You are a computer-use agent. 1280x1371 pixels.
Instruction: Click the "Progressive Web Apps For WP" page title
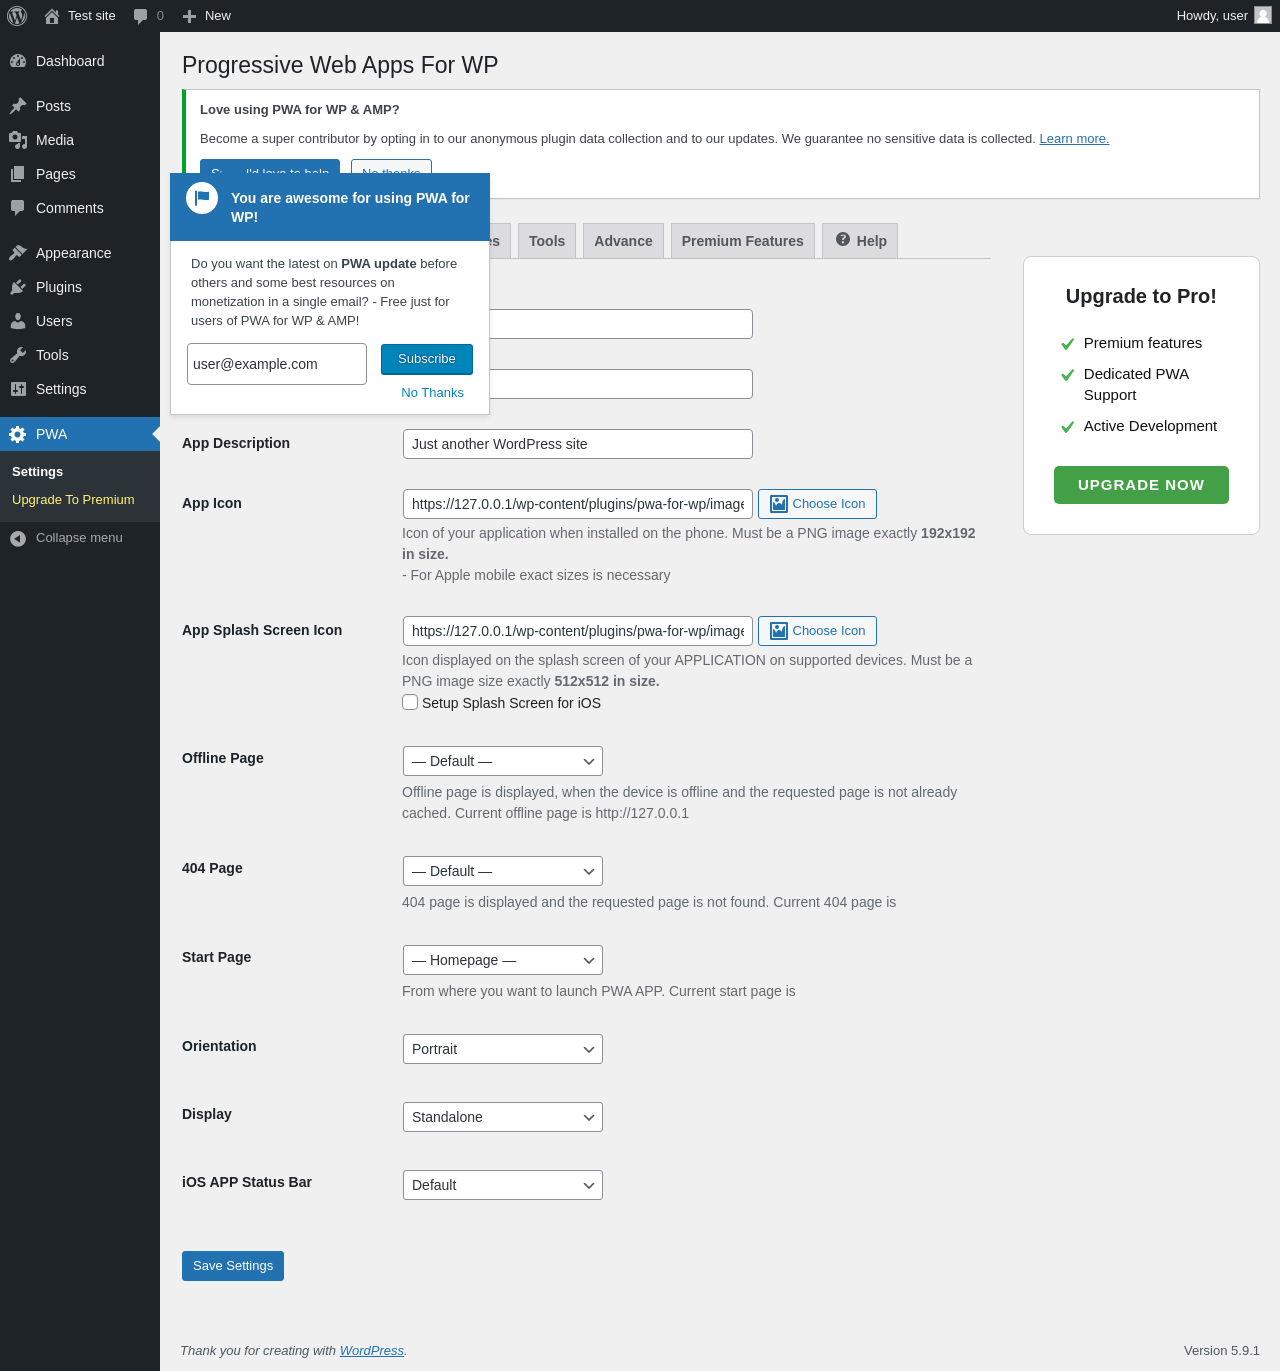click(340, 65)
